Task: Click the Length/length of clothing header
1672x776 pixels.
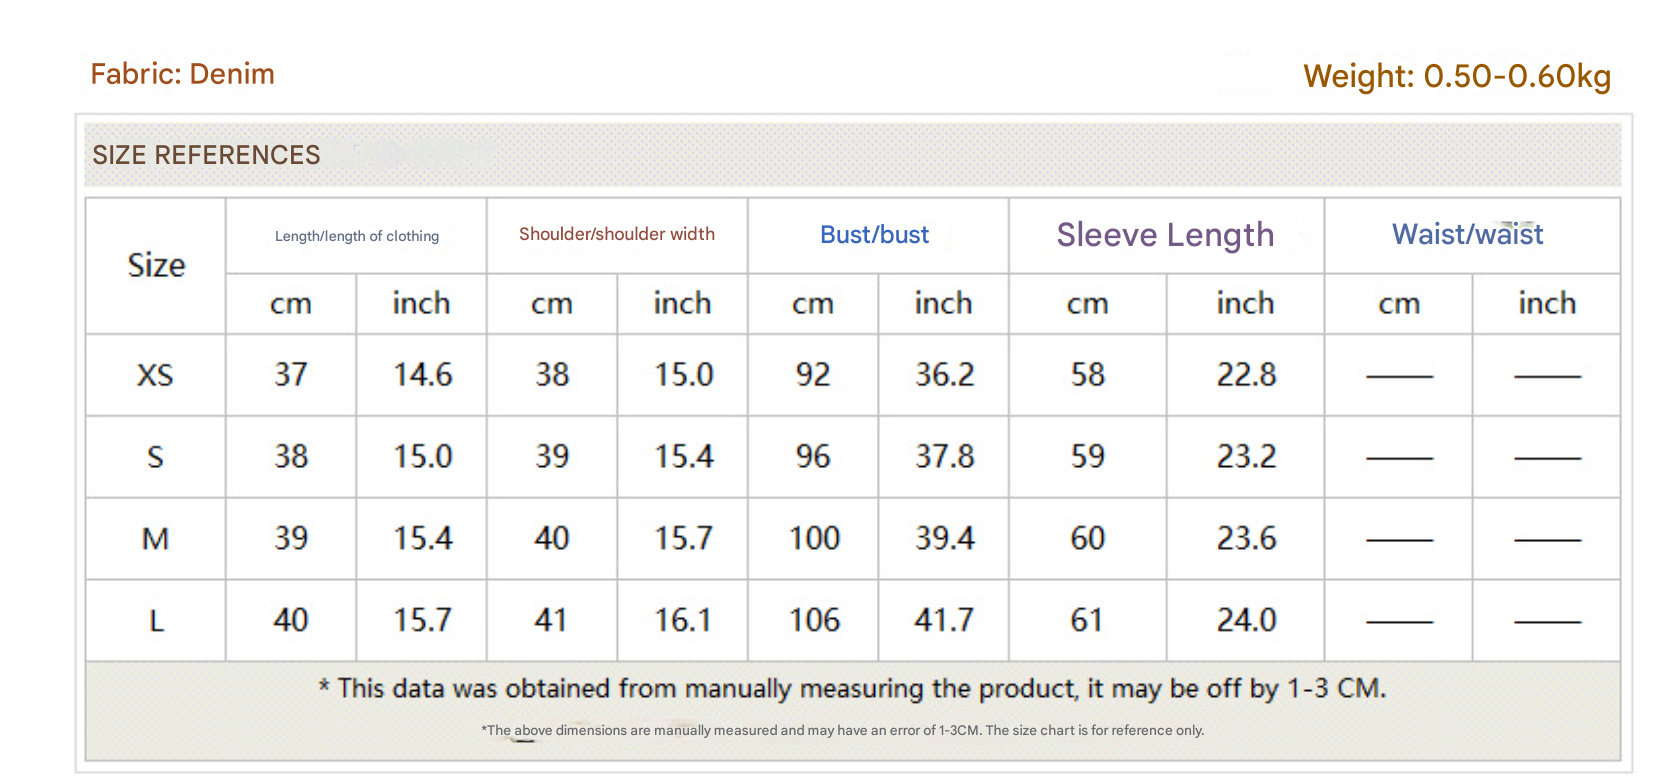Action: [357, 236]
